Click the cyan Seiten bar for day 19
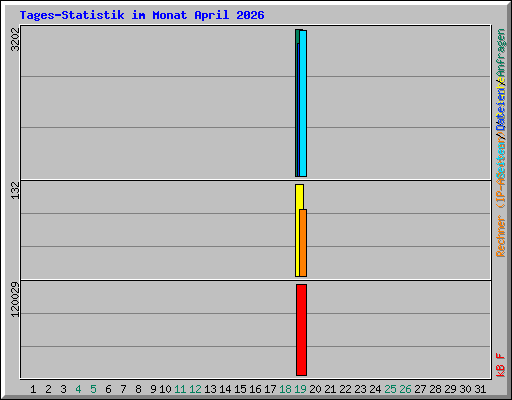This screenshot has height=400, width=512. (303, 103)
